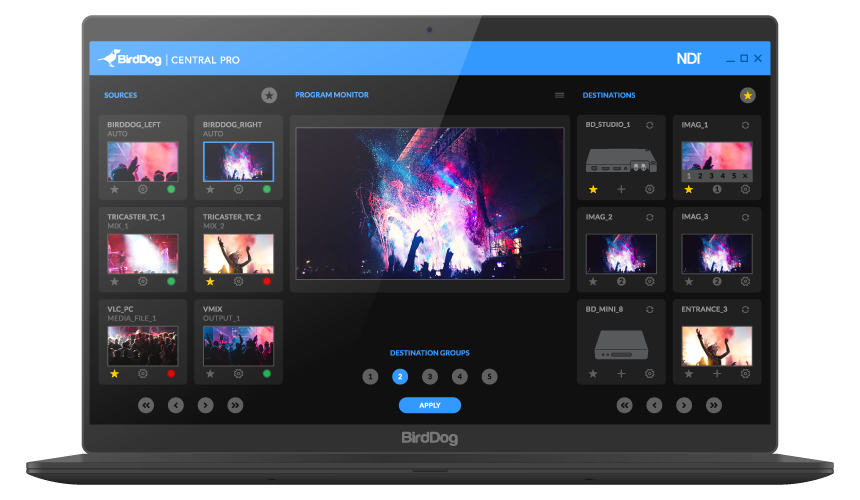
Task: Open Program Monitor hamburger menu
Action: (560, 95)
